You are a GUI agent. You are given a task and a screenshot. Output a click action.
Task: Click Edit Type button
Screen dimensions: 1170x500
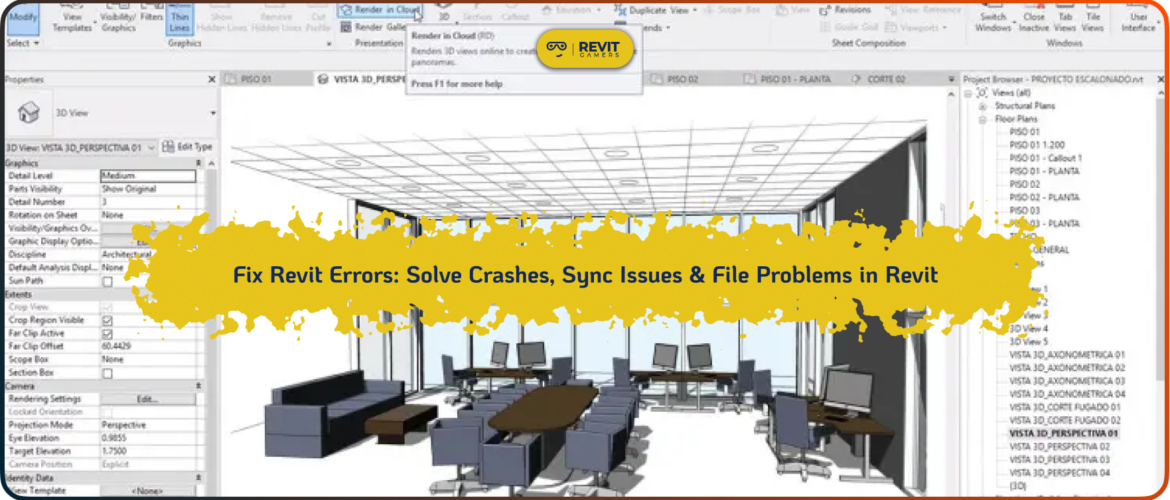click(187, 147)
